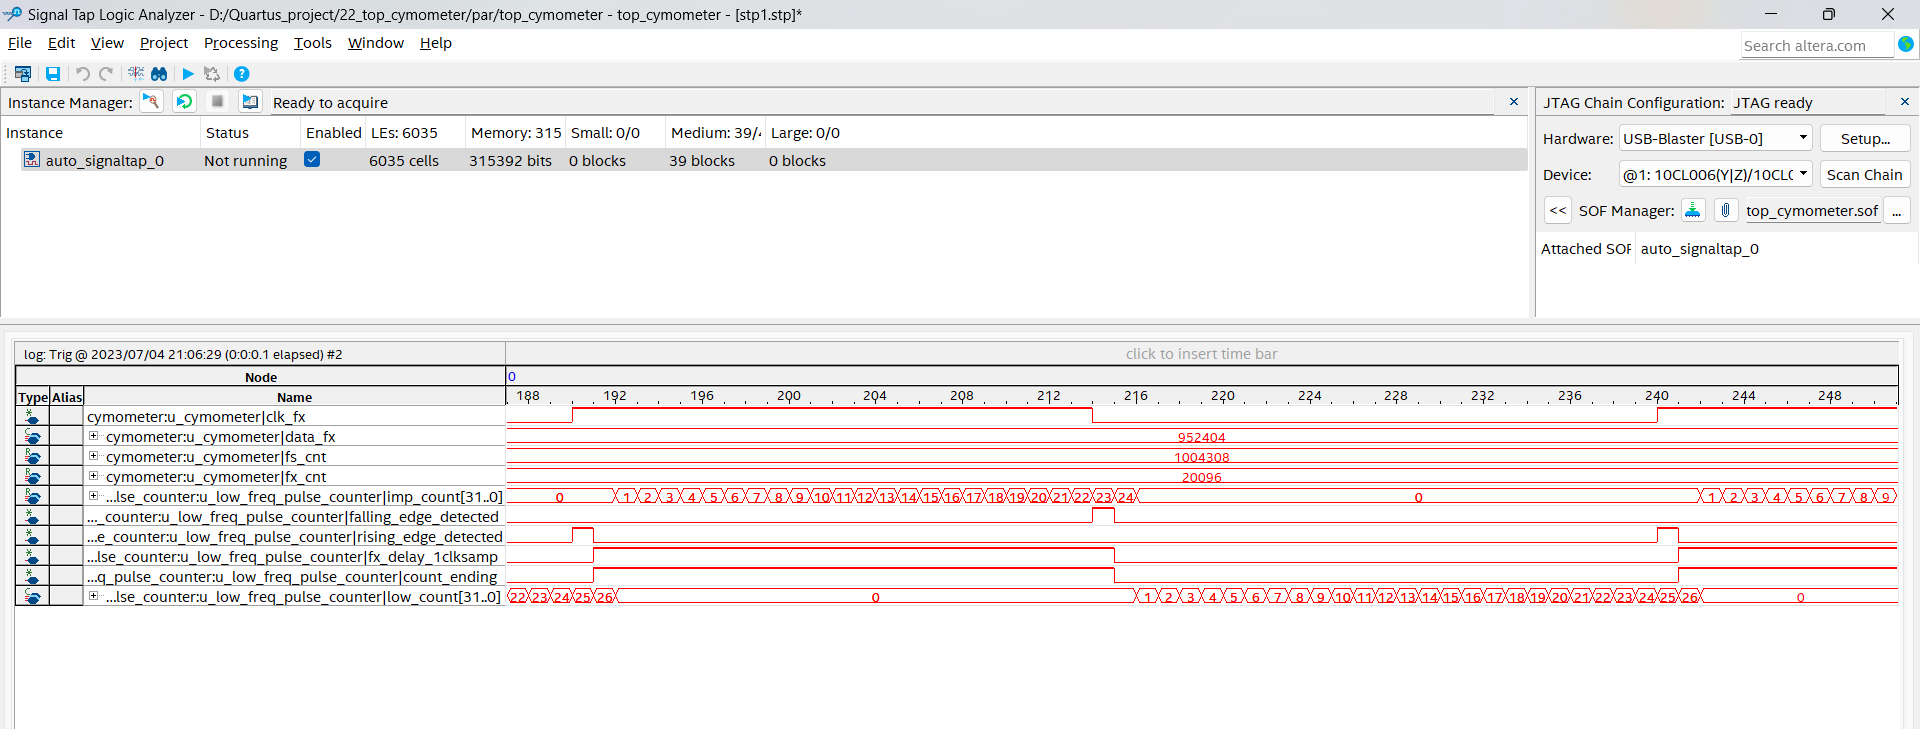Start Autorun Analysis from Instance Manager
The width and height of the screenshot is (1920, 729).
184,102
